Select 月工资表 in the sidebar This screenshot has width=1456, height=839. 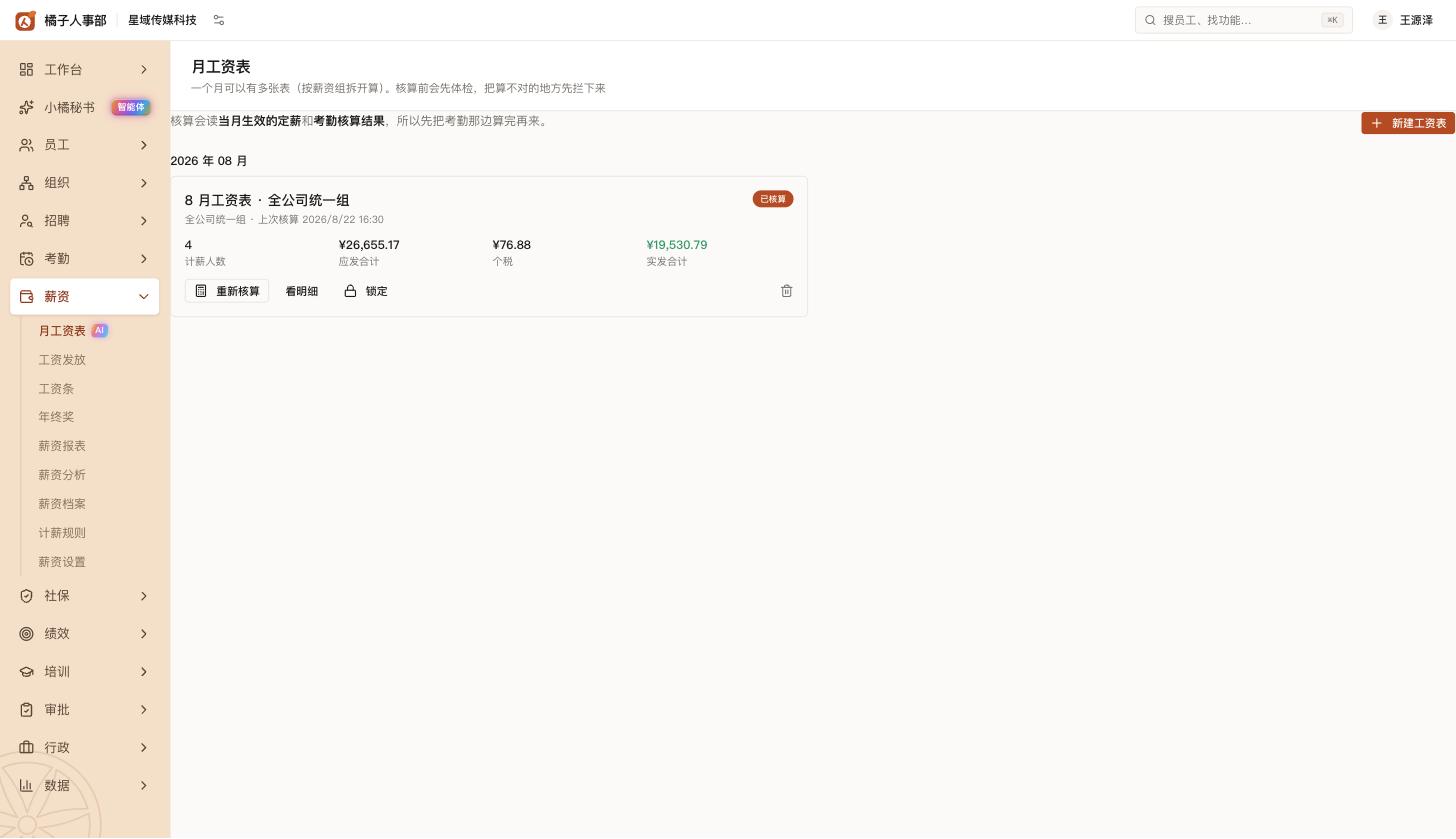coord(62,331)
